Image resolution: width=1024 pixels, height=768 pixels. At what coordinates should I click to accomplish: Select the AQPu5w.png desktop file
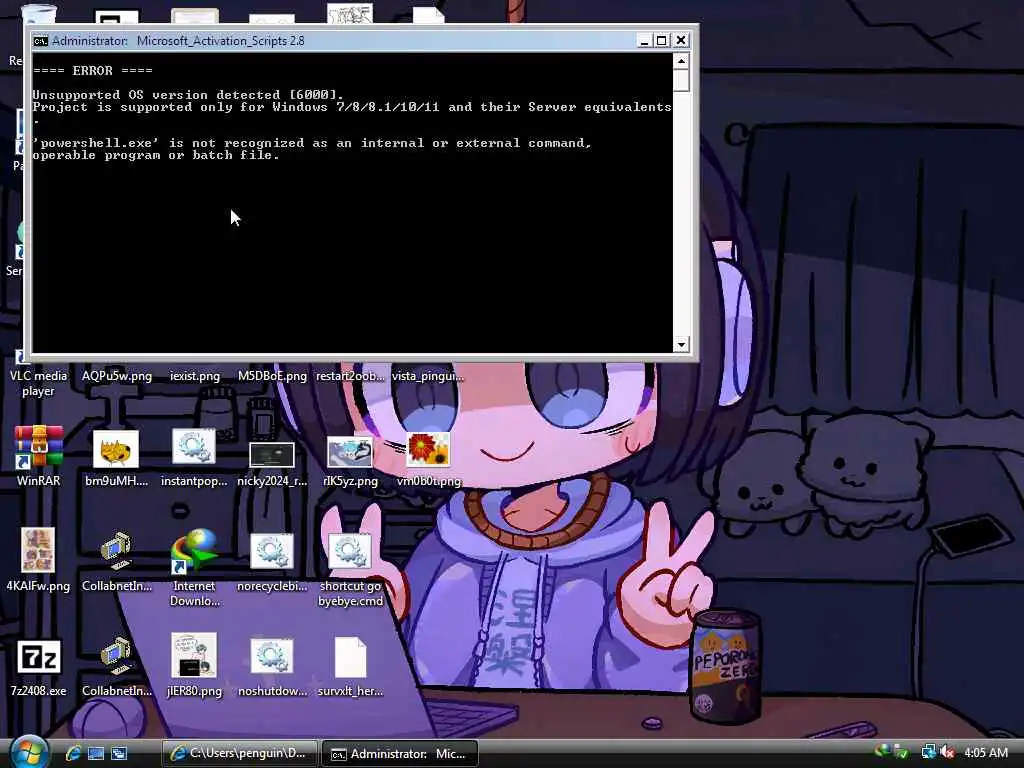click(116, 376)
